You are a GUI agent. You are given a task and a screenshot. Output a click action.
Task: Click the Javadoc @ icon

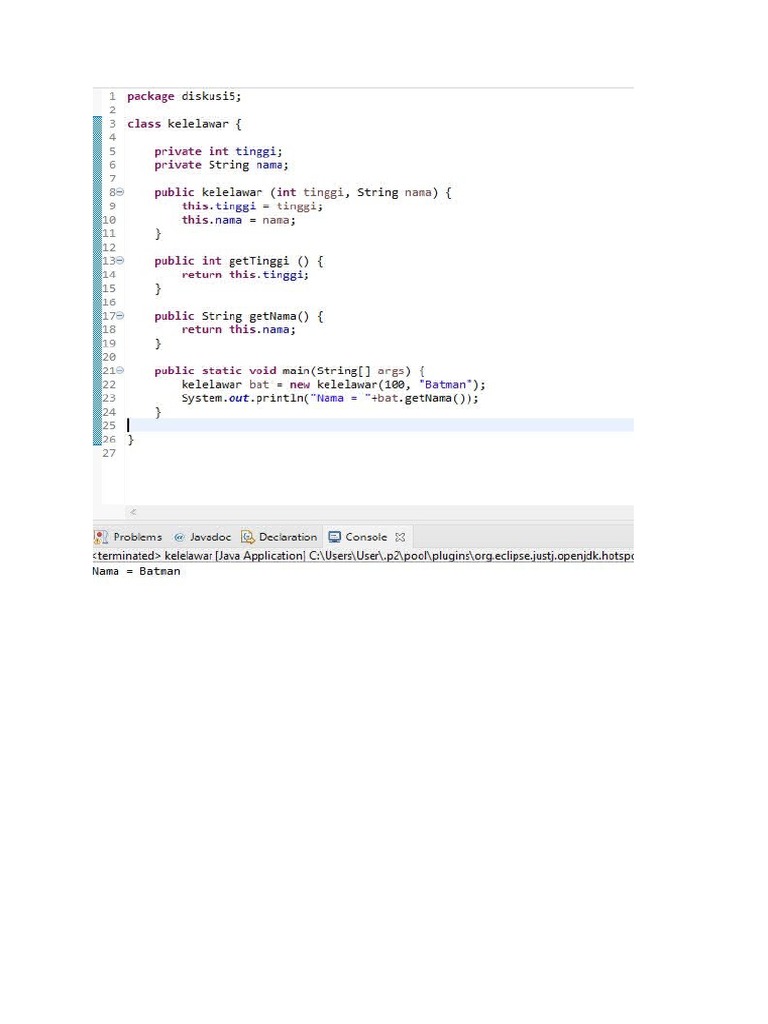pyautogui.click(x=179, y=537)
